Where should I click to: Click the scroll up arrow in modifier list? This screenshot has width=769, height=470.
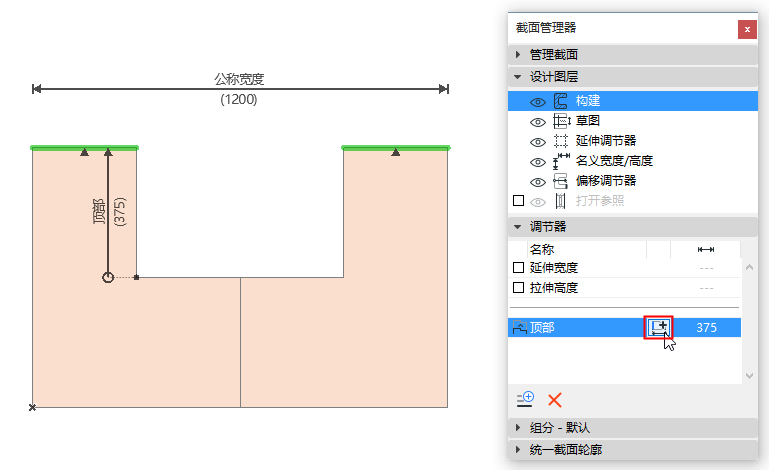(x=749, y=267)
